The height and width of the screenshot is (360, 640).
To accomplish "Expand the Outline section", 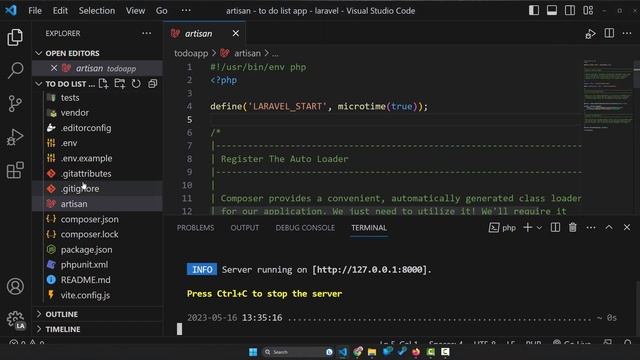I will tap(97, 314).
